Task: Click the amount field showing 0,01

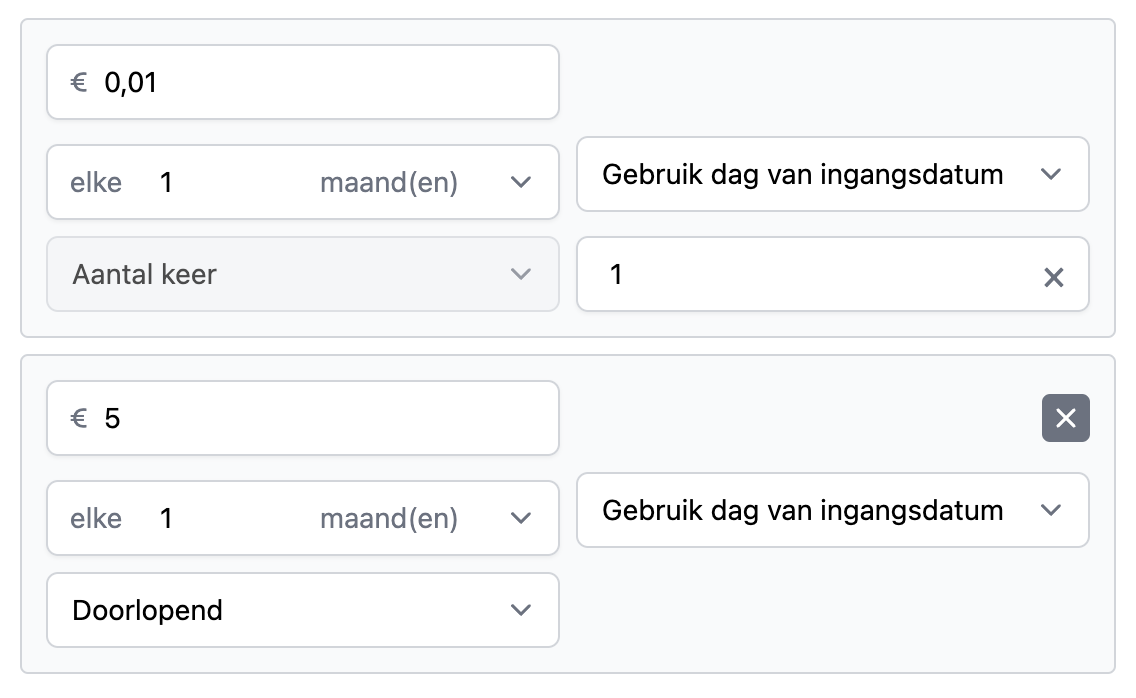Action: [320, 82]
